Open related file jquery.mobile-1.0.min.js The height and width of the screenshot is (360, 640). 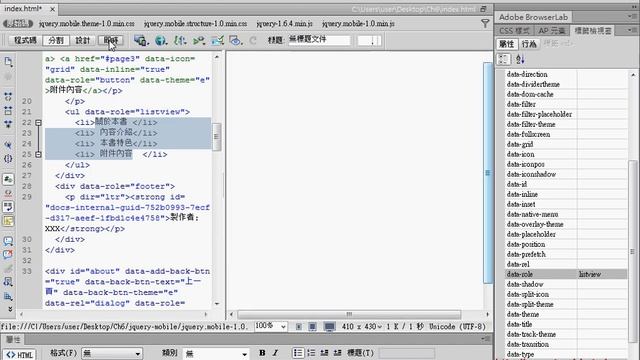click(x=358, y=24)
